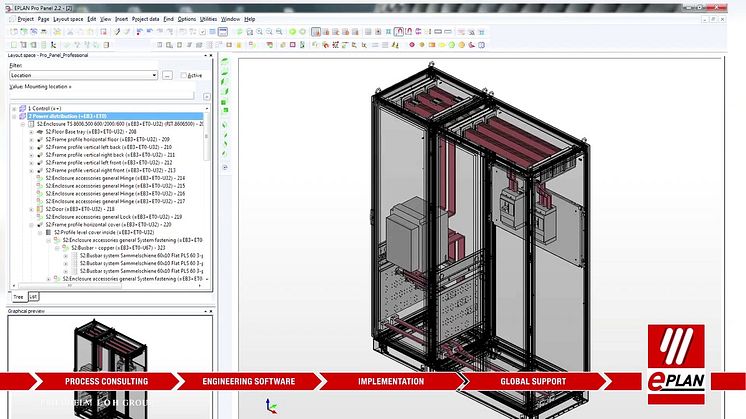Open the Project data menu

coord(145,19)
